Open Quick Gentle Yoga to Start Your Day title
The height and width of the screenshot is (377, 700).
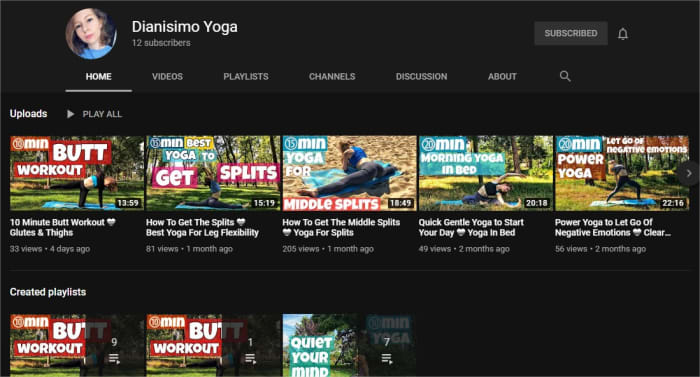click(471, 227)
